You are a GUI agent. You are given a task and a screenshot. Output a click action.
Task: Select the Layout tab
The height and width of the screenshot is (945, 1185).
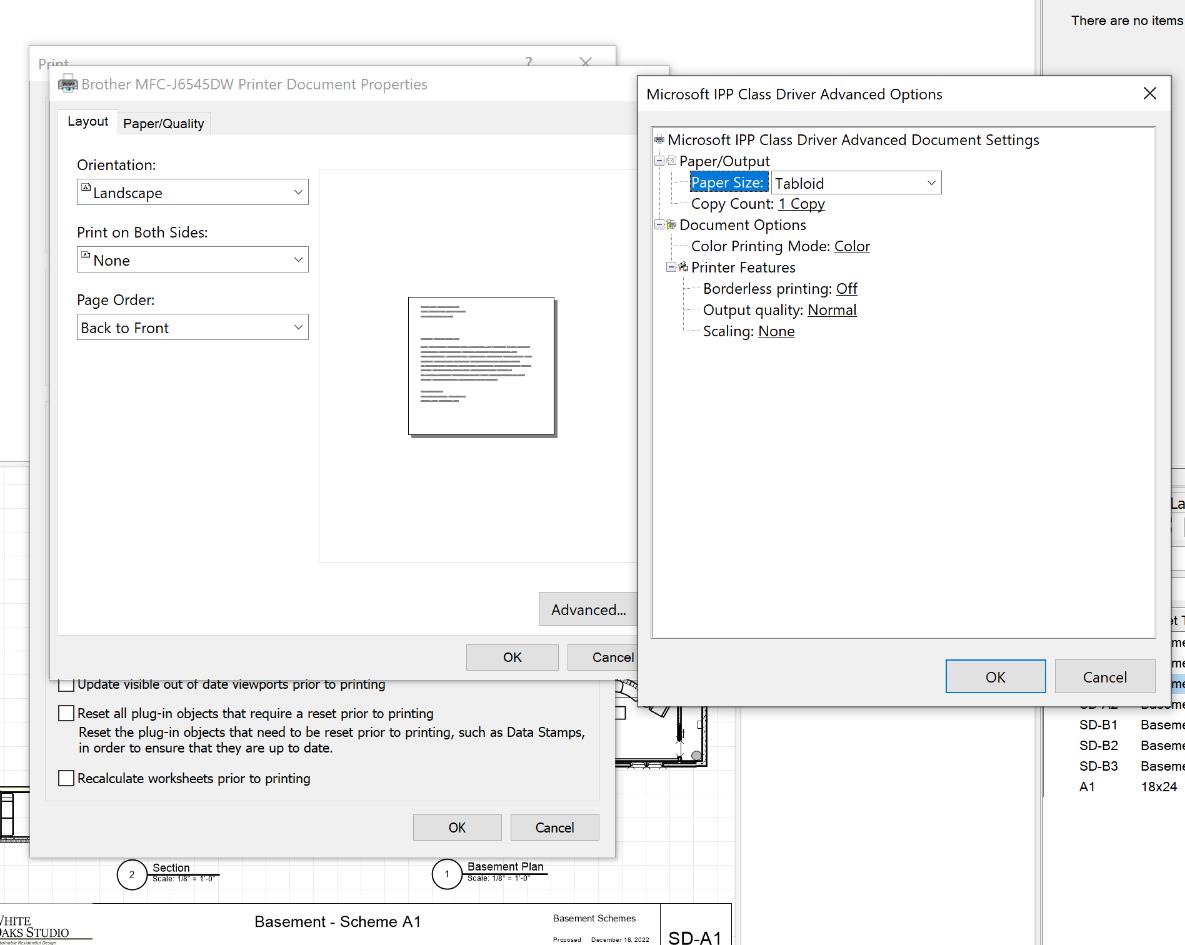[x=87, y=121]
